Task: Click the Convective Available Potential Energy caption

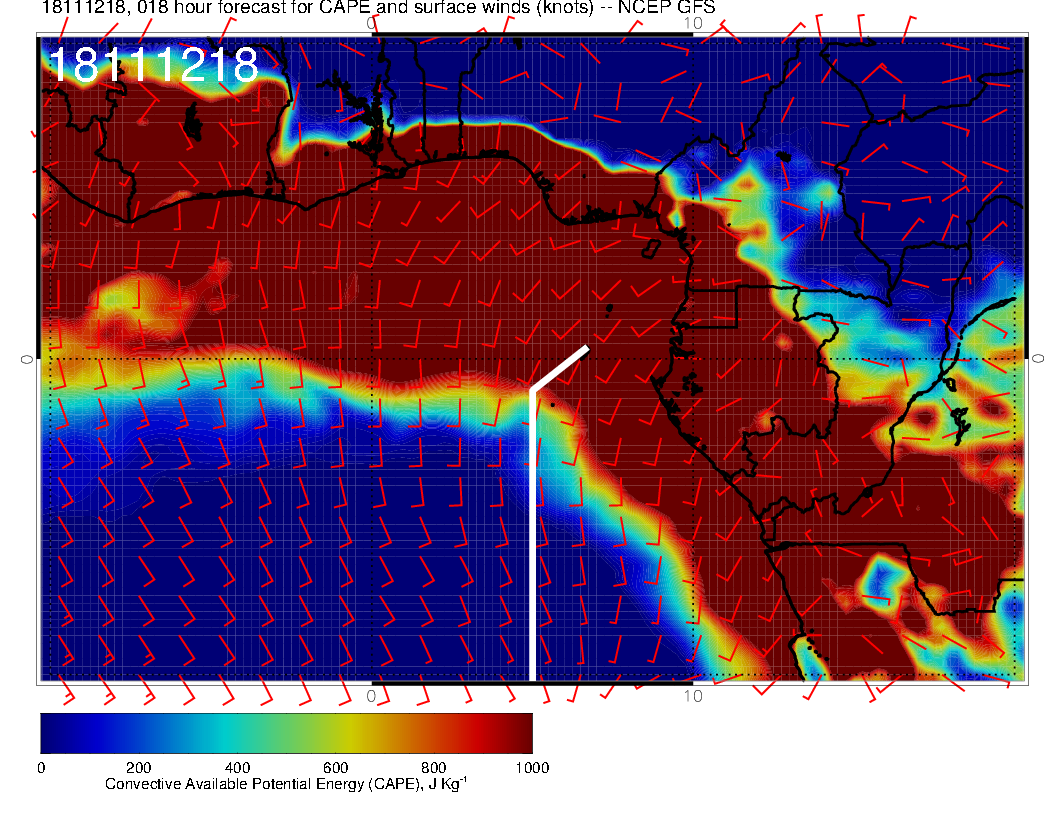Action: (x=286, y=784)
